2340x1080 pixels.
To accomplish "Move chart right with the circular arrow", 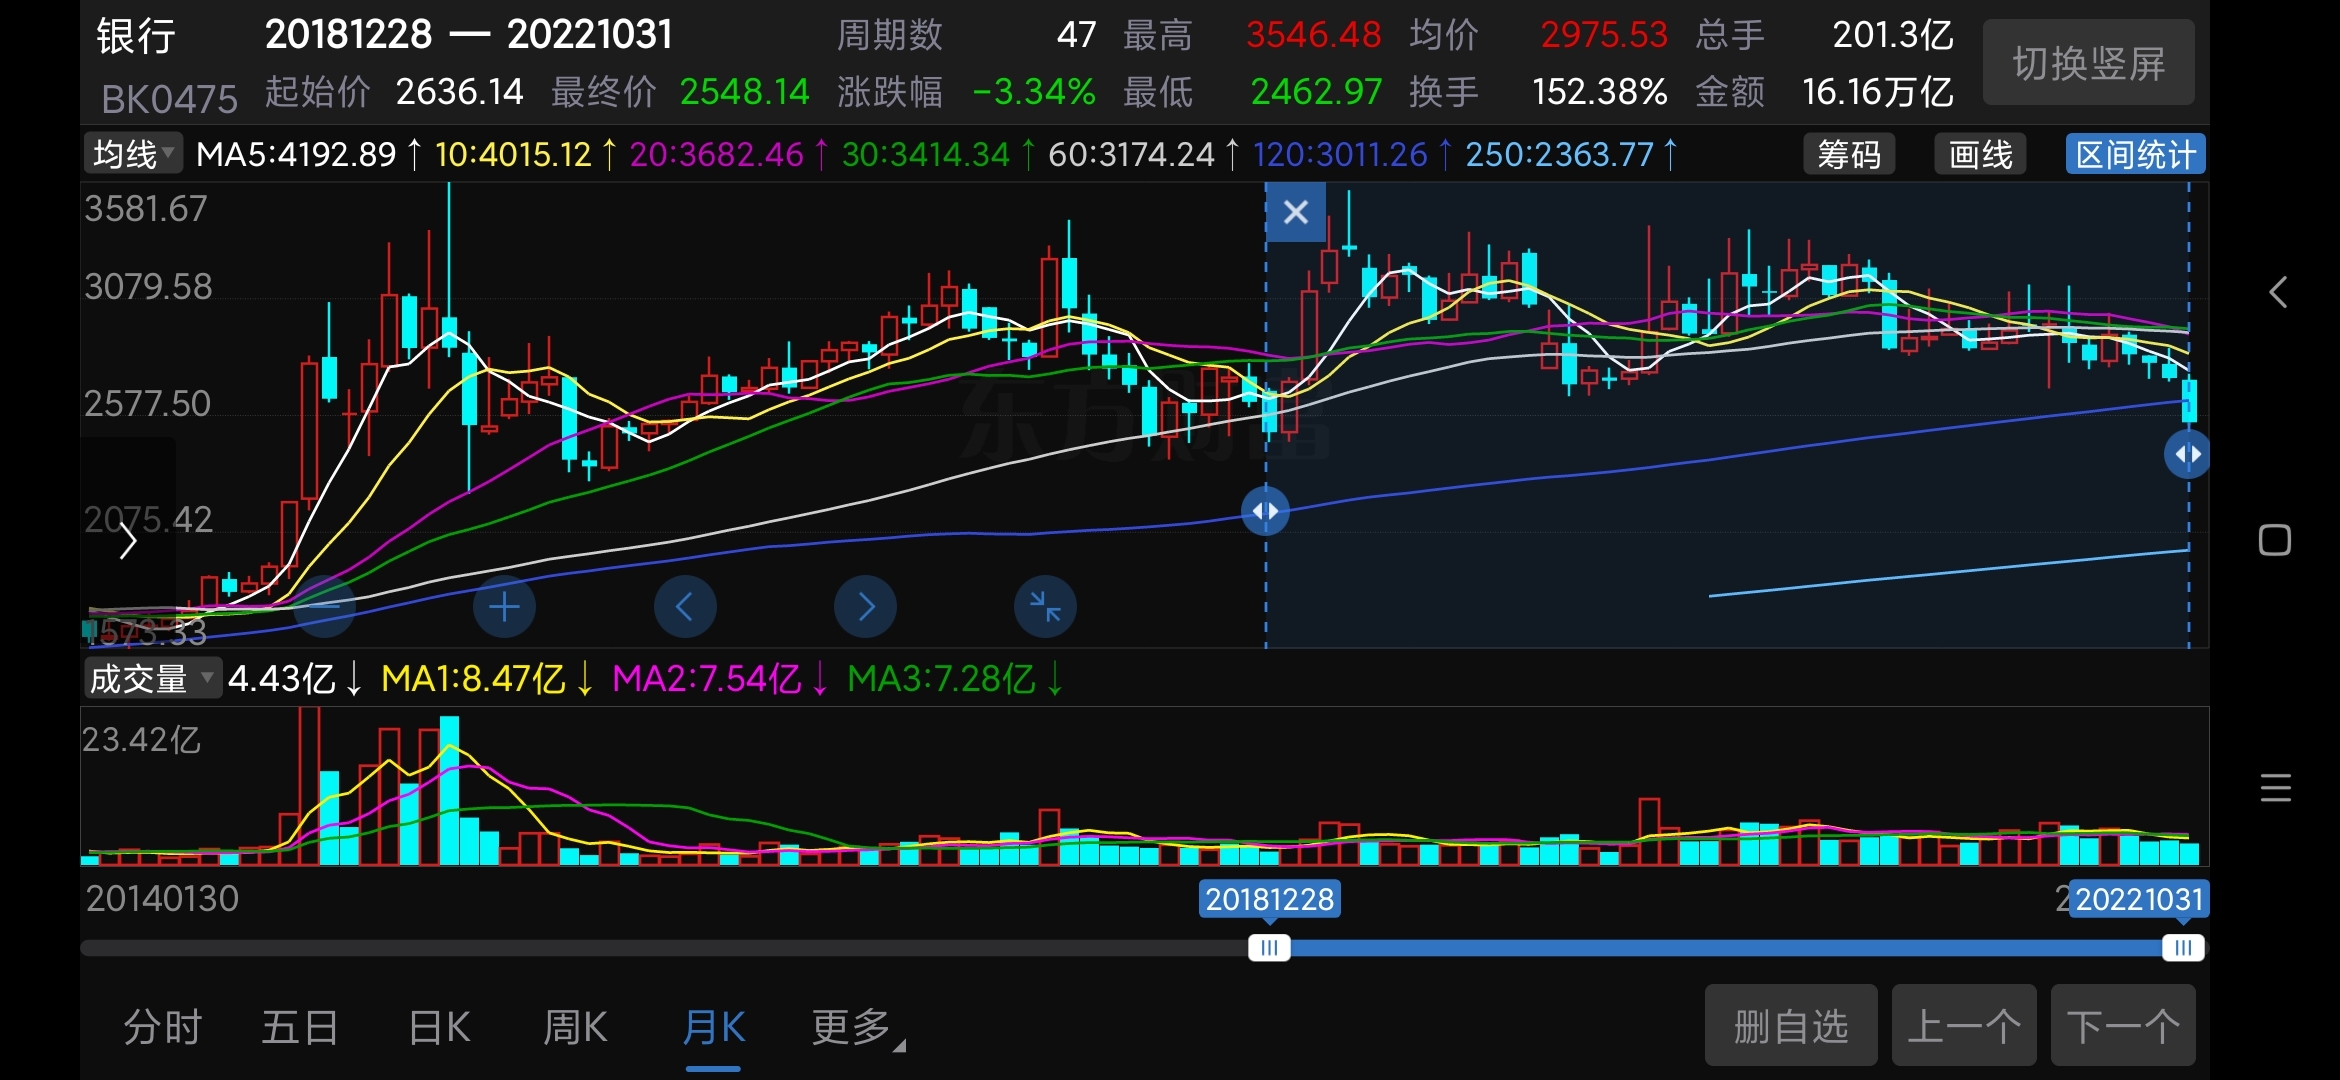I will [865, 606].
